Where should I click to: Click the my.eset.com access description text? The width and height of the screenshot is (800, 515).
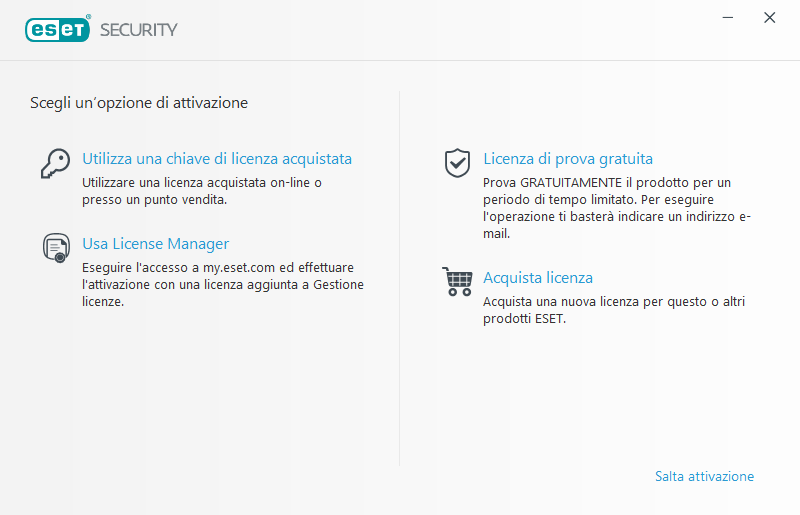coord(222,285)
